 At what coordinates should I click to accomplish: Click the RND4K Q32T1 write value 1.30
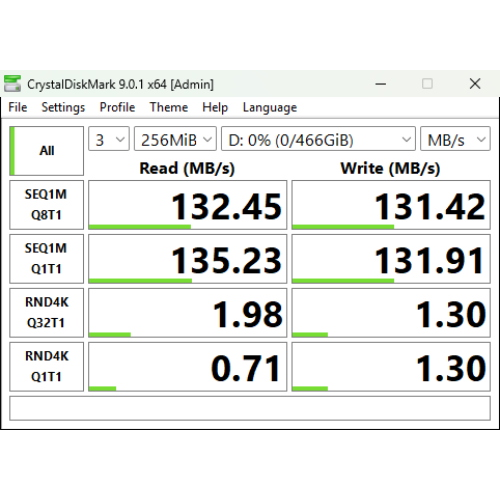click(x=391, y=313)
